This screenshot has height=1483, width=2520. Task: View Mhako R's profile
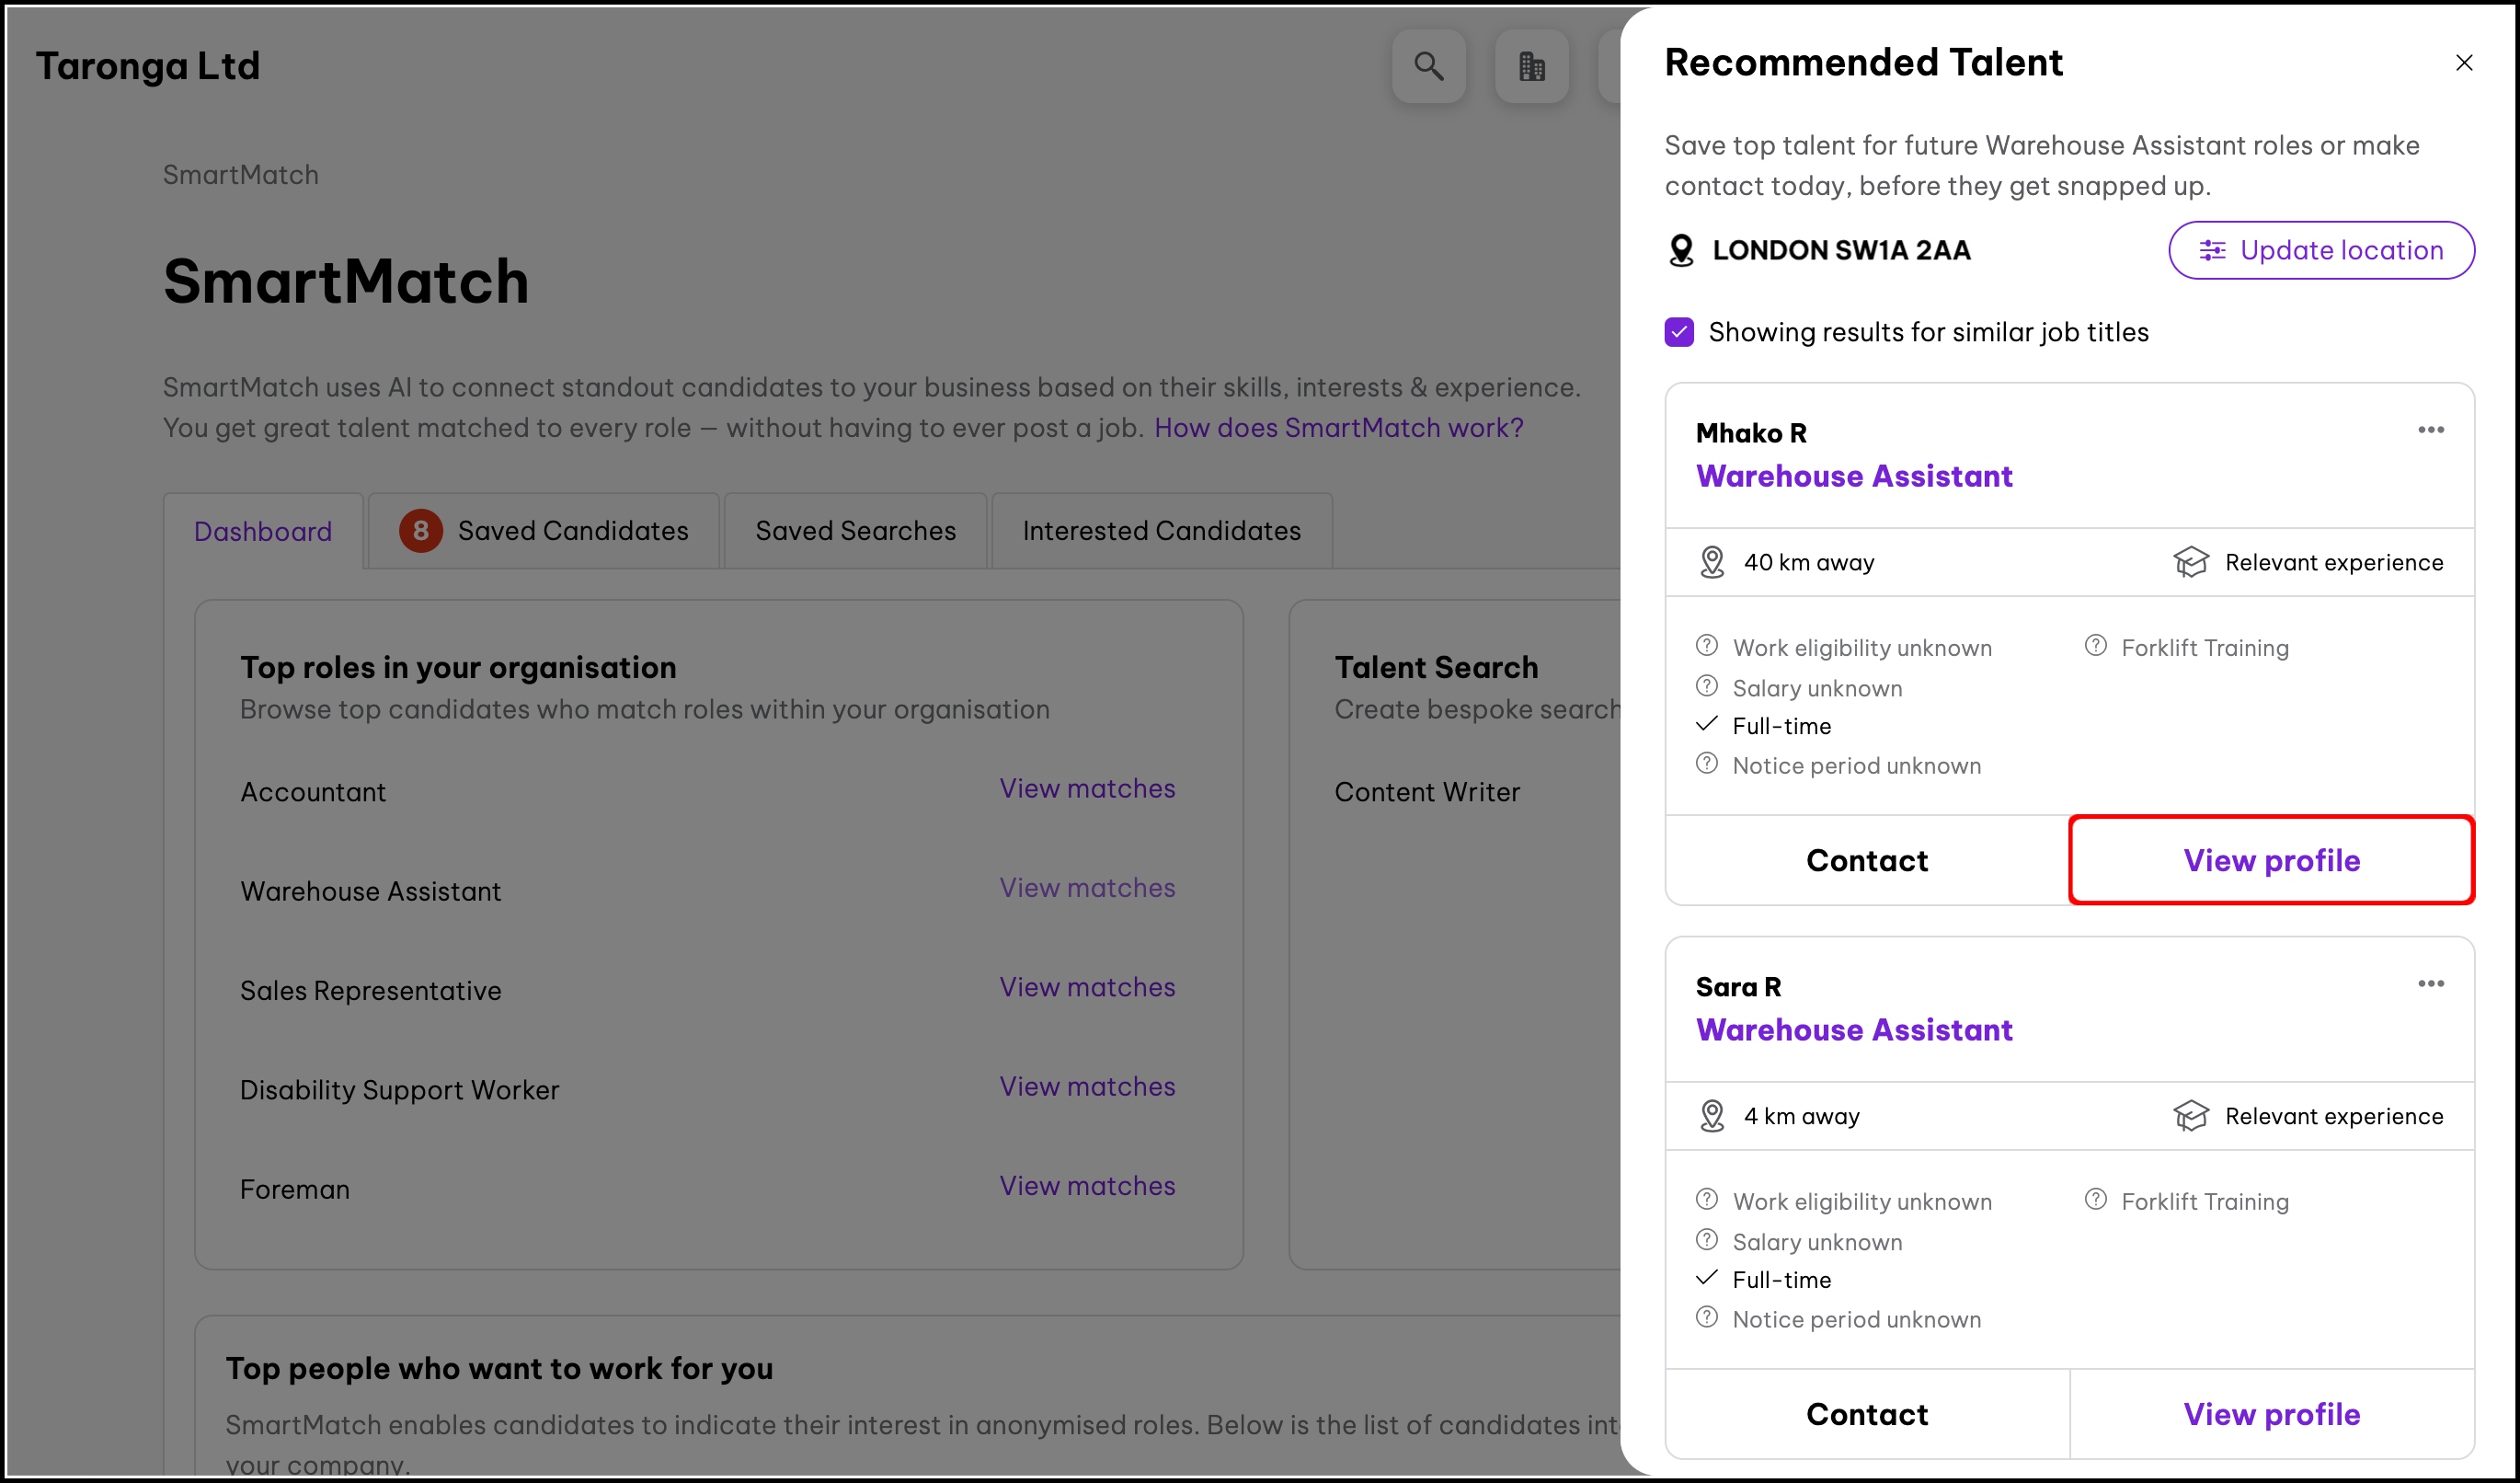tap(2271, 860)
